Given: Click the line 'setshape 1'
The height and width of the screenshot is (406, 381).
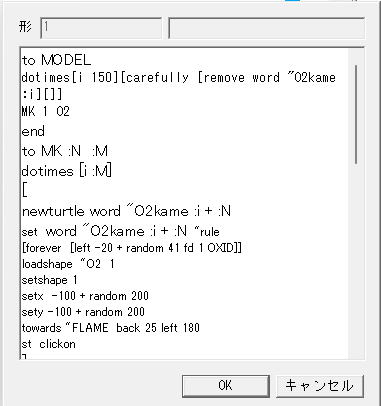Looking at the screenshot, I should pos(49,280).
